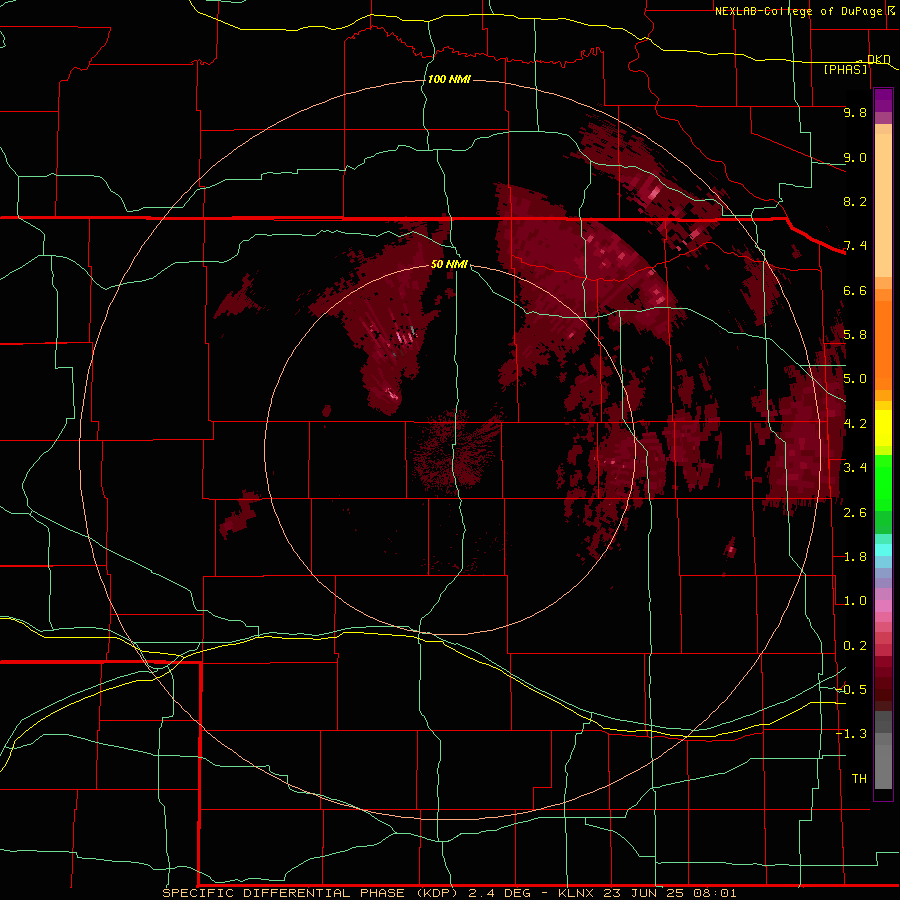
Task: Click the -0.5 value on color scale
Action: point(852,690)
